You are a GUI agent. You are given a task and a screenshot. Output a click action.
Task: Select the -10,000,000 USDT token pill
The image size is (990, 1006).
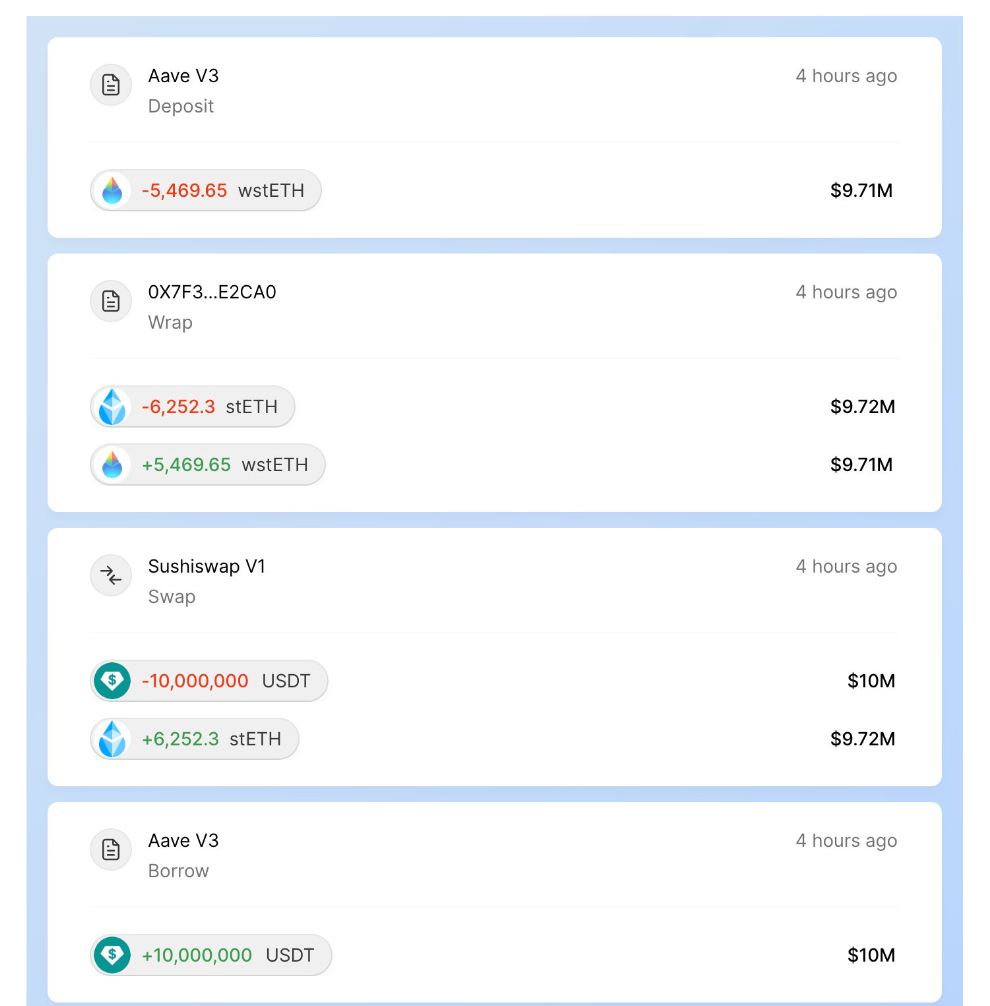click(x=209, y=681)
